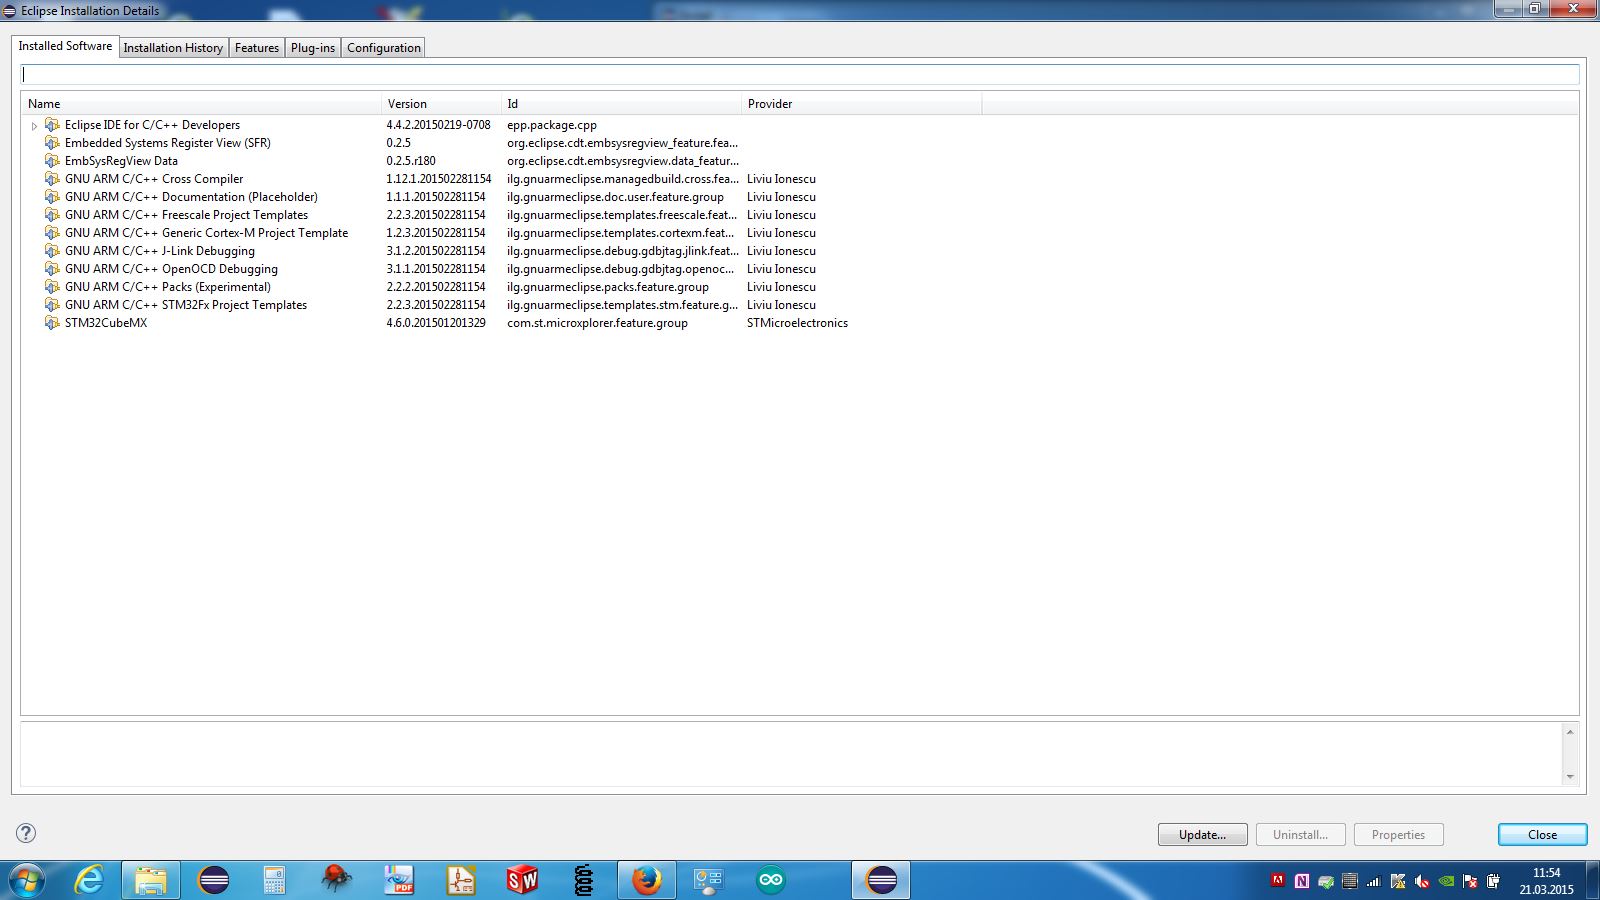The height and width of the screenshot is (900, 1600).
Task: Open the SolidWorks taskbar icon
Action: [x=522, y=880]
